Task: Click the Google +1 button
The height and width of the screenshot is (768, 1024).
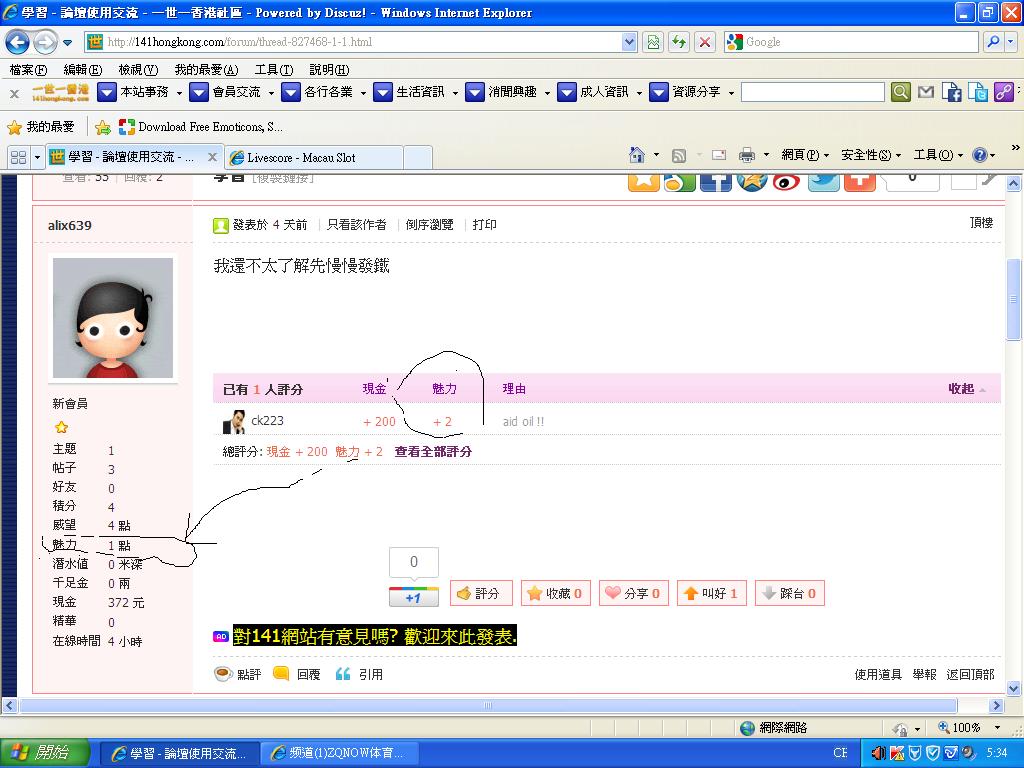Action: tap(413, 597)
